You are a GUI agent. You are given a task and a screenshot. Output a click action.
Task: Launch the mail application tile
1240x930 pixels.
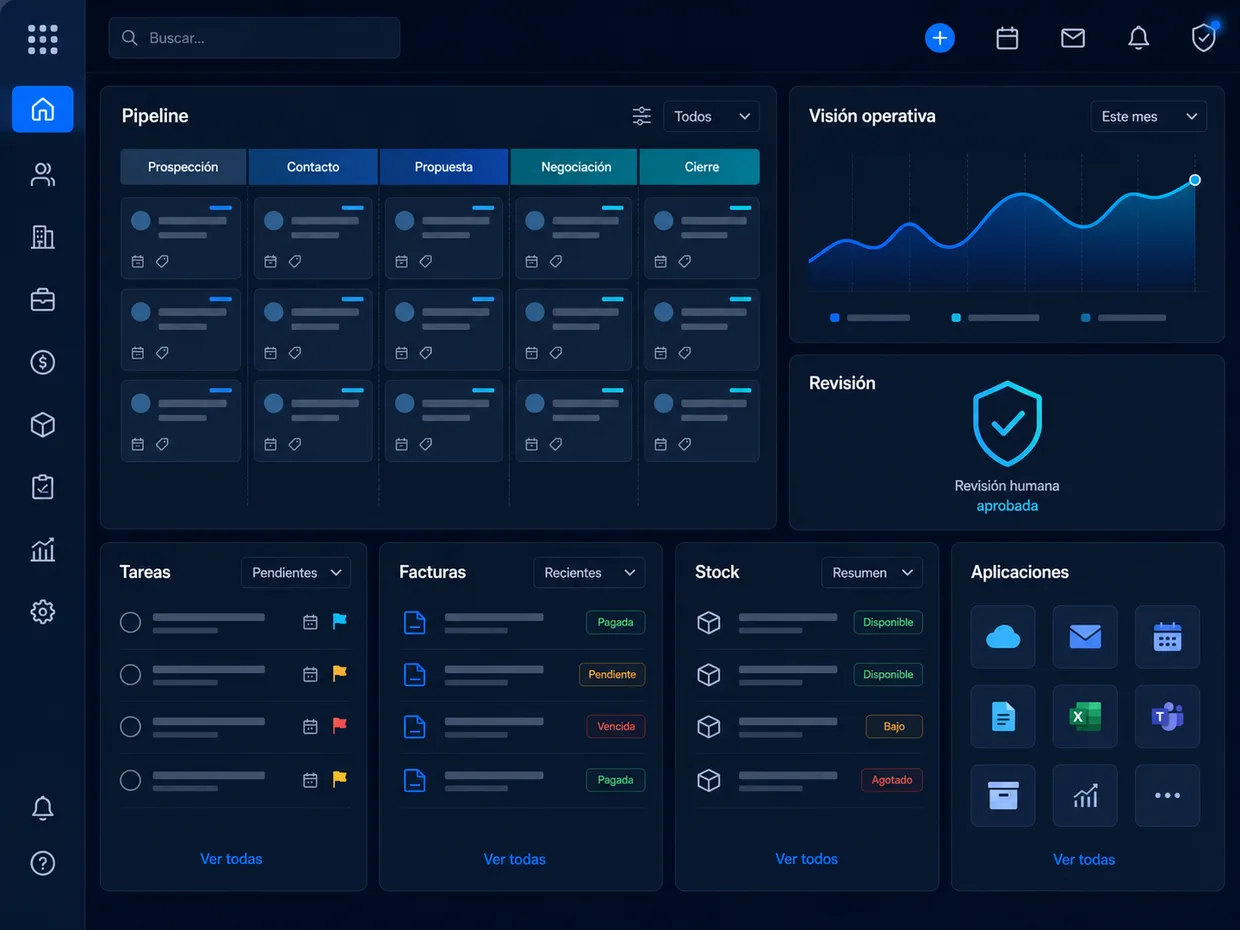(1085, 636)
